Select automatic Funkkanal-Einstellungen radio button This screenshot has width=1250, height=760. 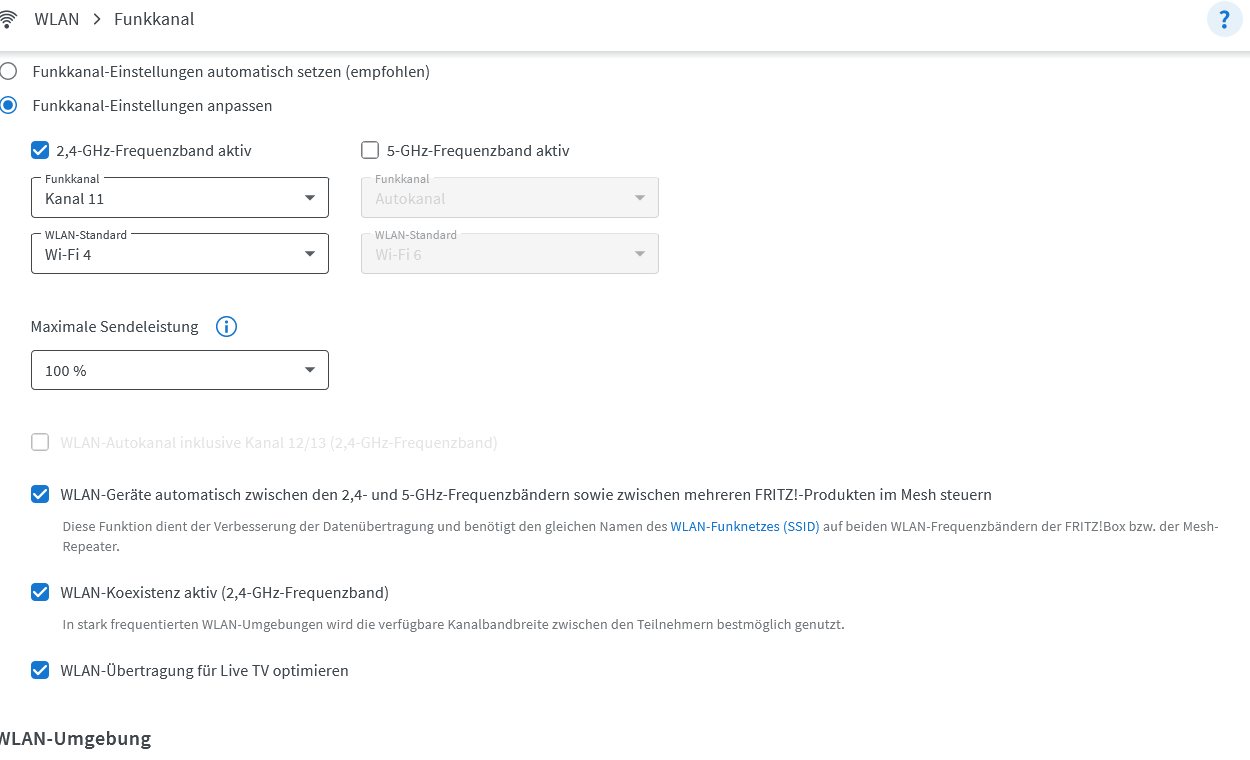pos(8,72)
